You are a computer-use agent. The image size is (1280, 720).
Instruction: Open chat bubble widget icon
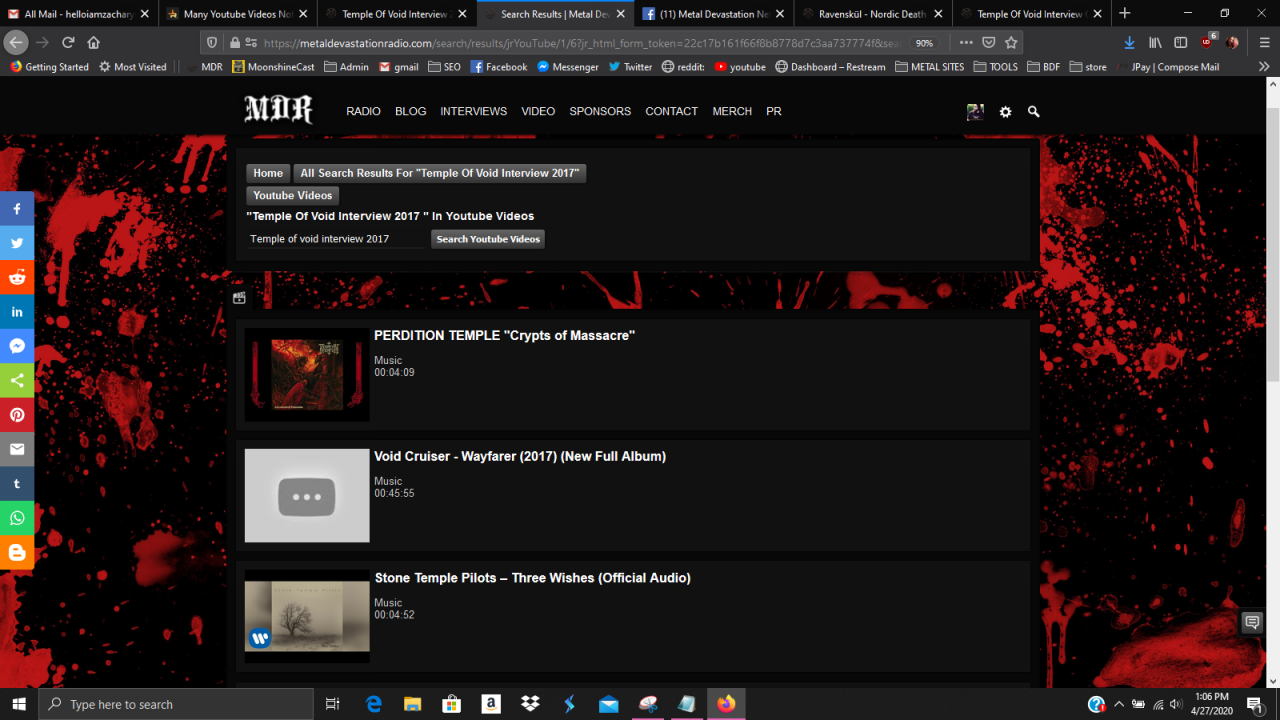tap(1251, 622)
